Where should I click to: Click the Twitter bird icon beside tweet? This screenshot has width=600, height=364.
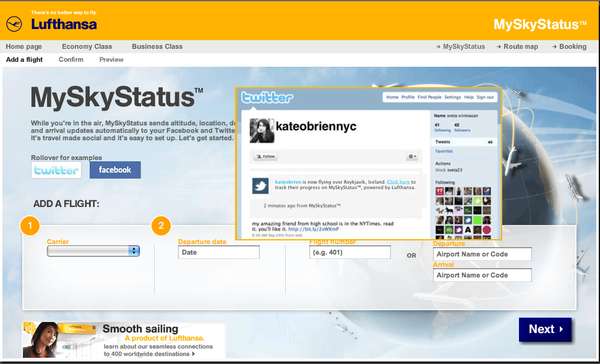pos(260,186)
